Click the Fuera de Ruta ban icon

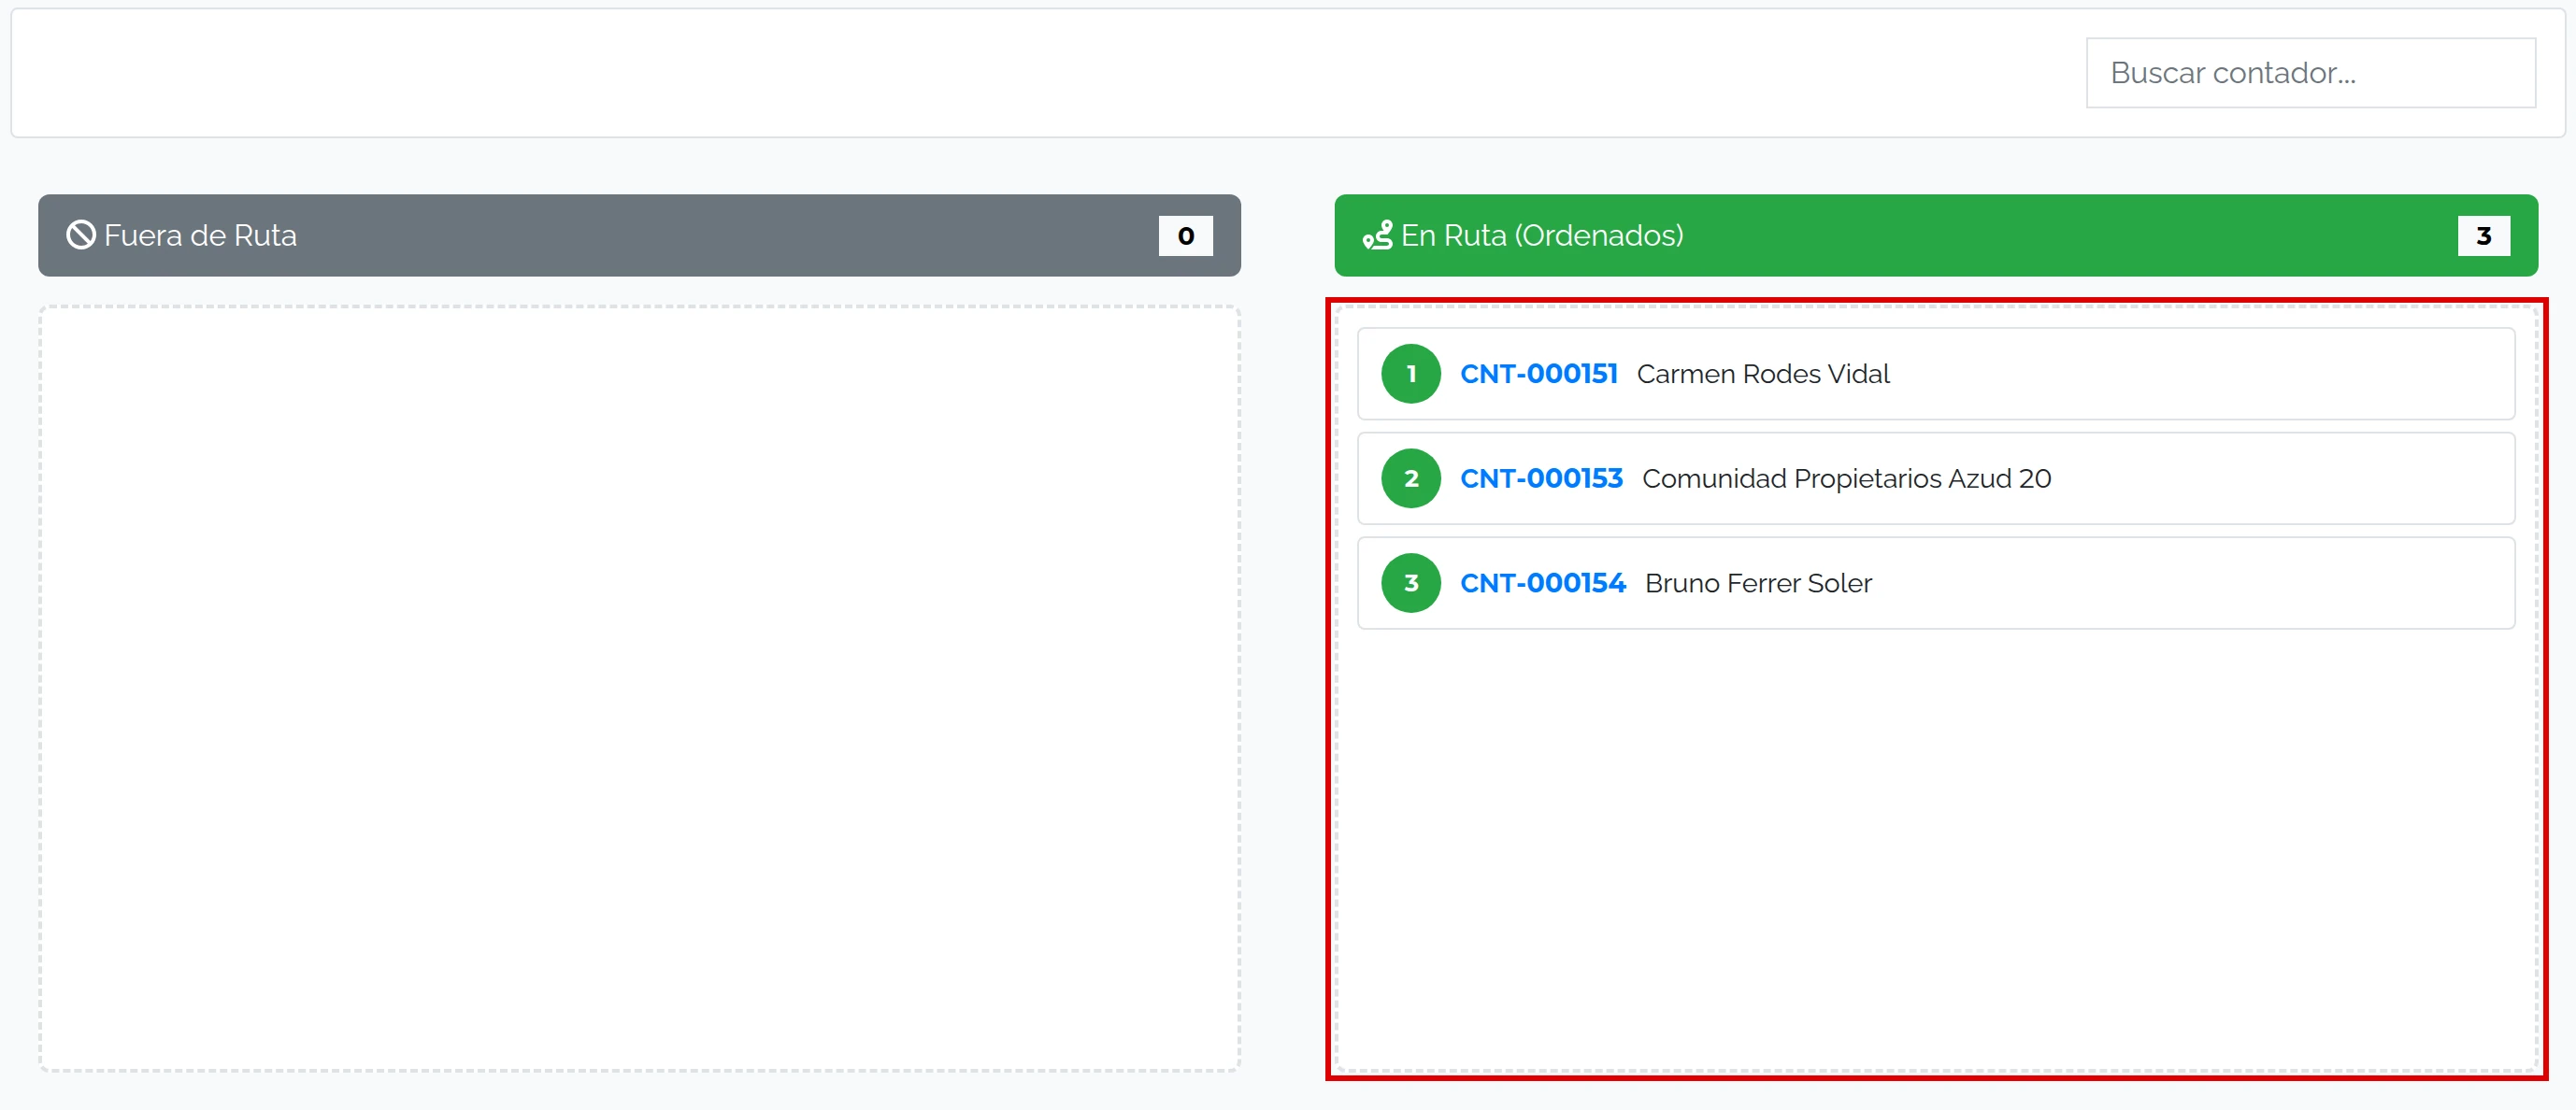[81, 235]
